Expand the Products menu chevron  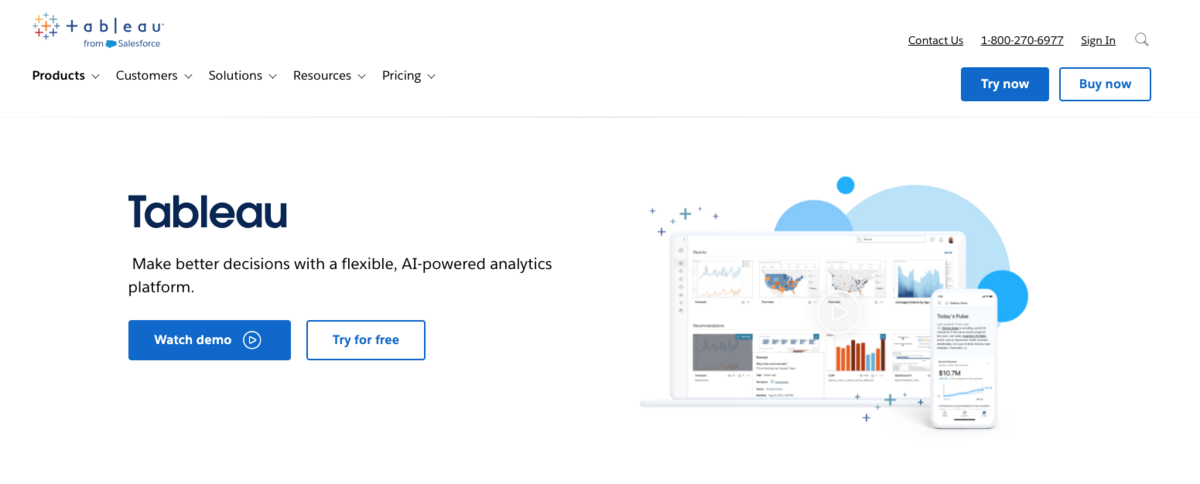95,76
